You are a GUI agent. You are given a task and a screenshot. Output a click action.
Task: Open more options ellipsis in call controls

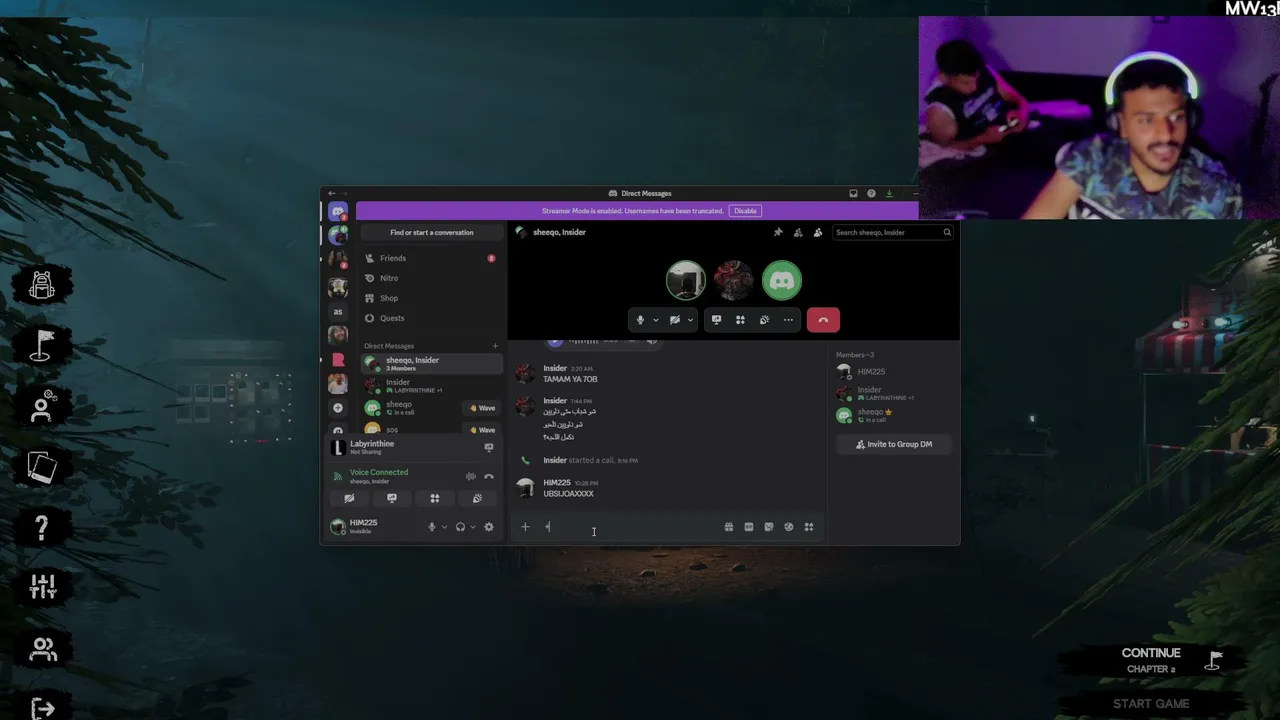point(788,320)
